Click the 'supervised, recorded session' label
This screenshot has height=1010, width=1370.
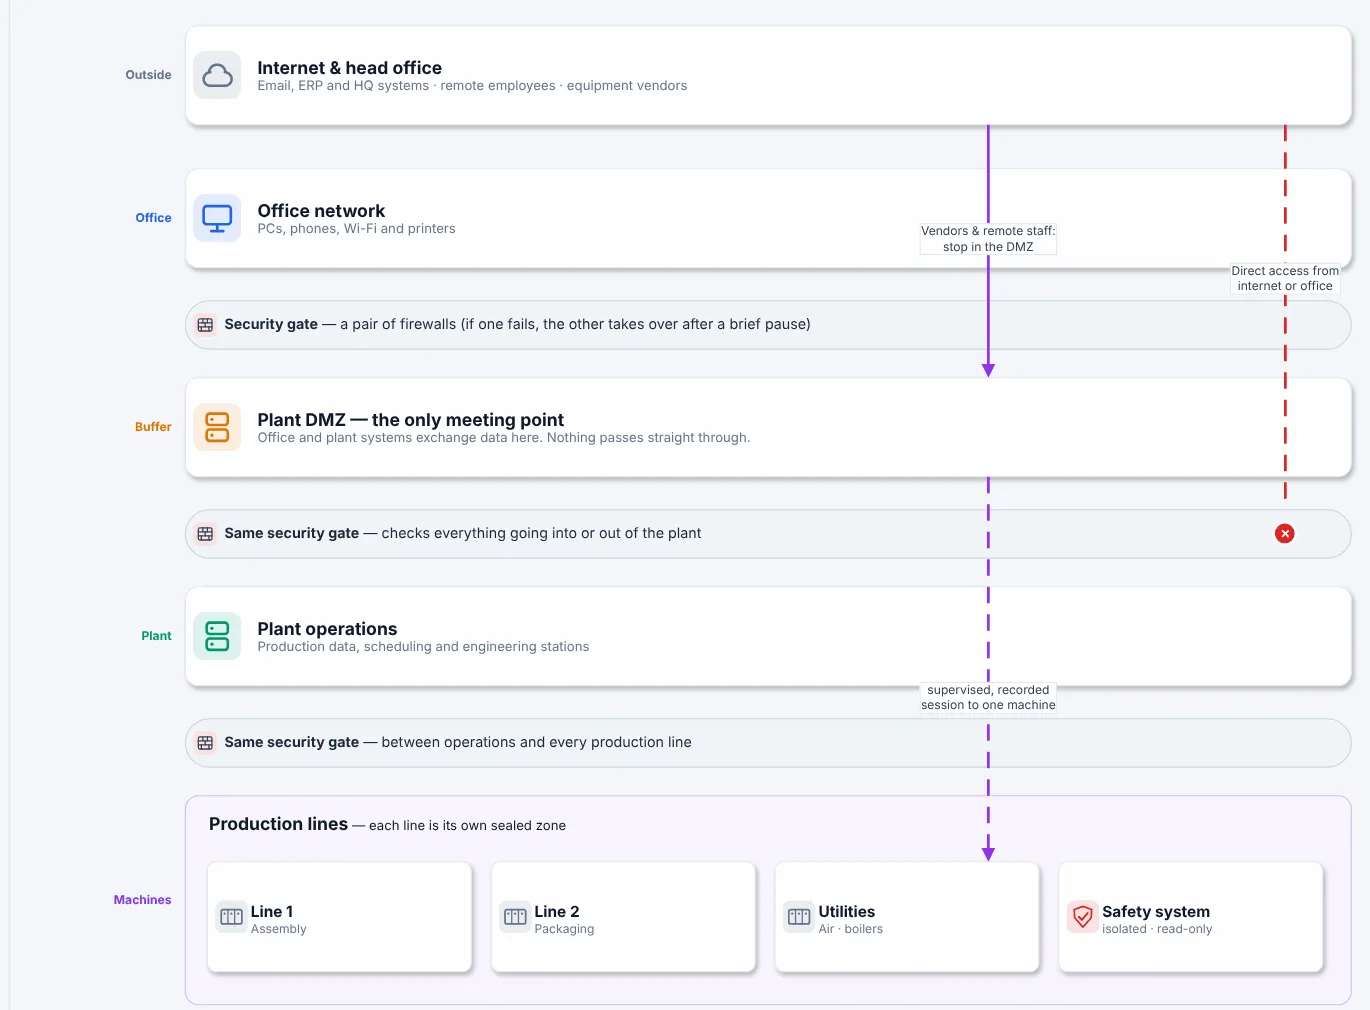[988, 697]
